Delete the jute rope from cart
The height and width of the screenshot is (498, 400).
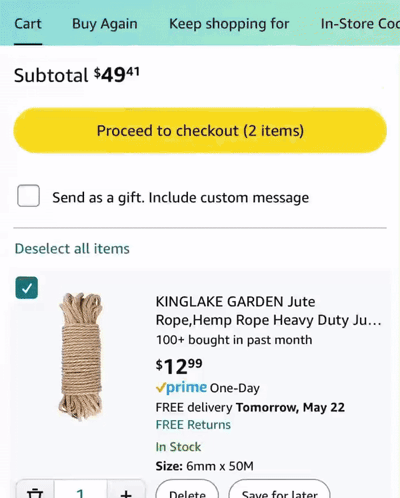click(187, 491)
